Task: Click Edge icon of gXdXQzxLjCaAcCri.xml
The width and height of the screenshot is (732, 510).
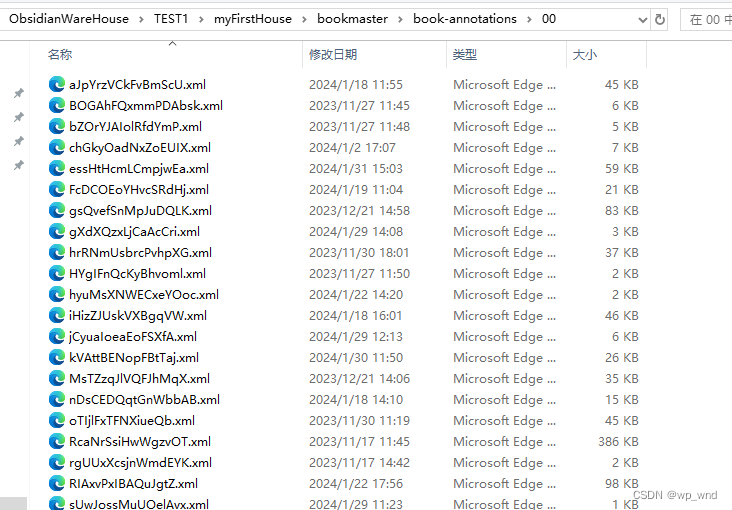Action: (56, 232)
